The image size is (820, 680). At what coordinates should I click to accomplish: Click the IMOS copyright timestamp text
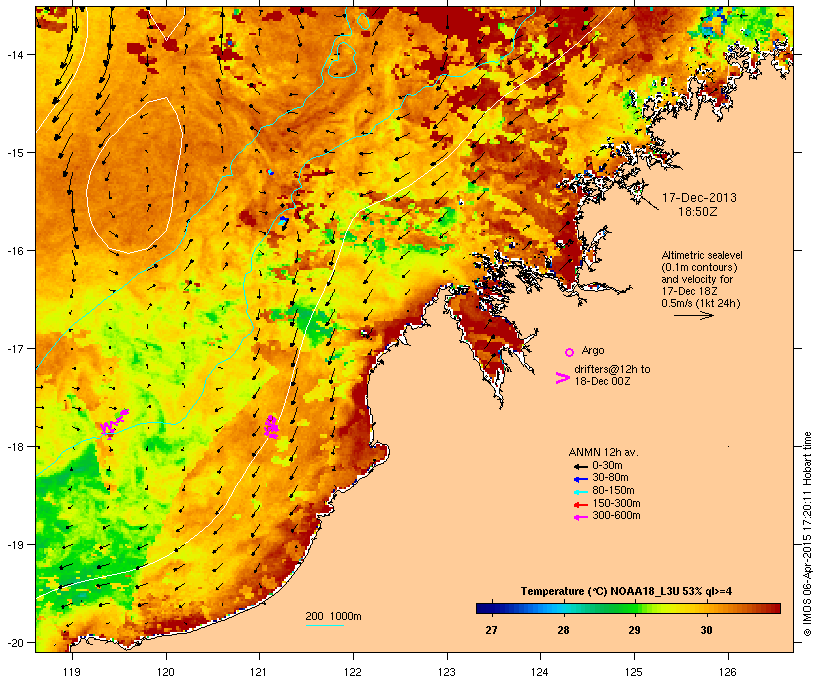click(807, 534)
